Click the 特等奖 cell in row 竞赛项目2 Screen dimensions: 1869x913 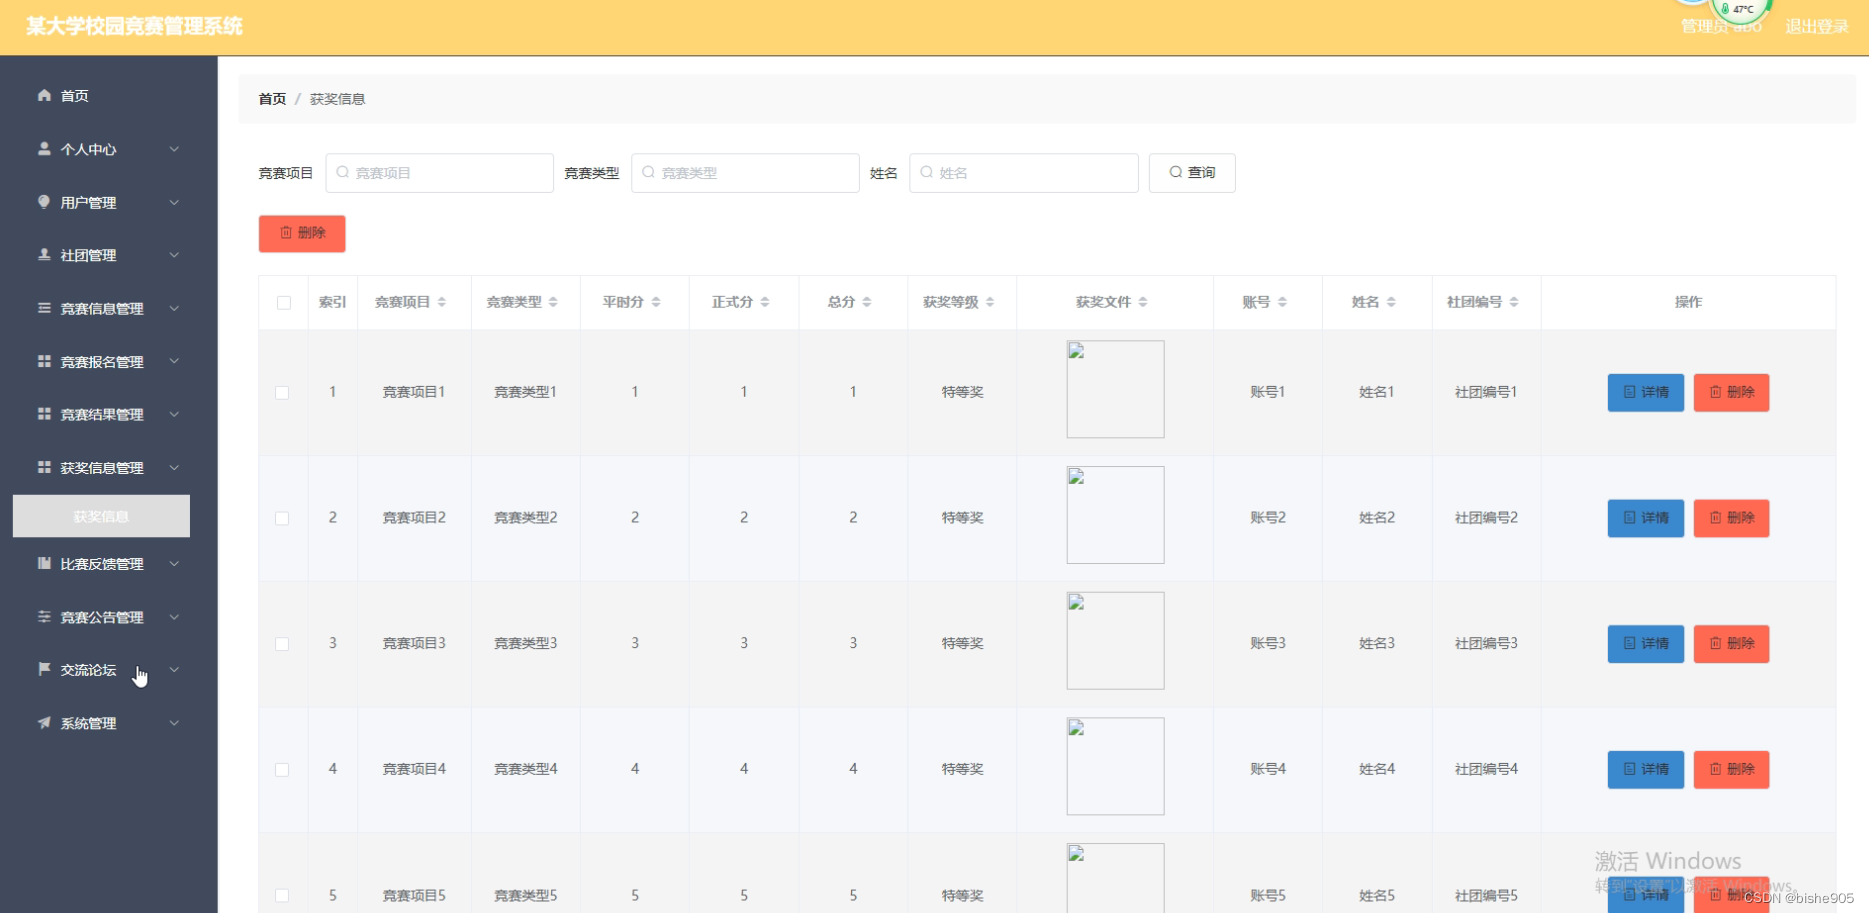pyautogui.click(x=962, y=518)
